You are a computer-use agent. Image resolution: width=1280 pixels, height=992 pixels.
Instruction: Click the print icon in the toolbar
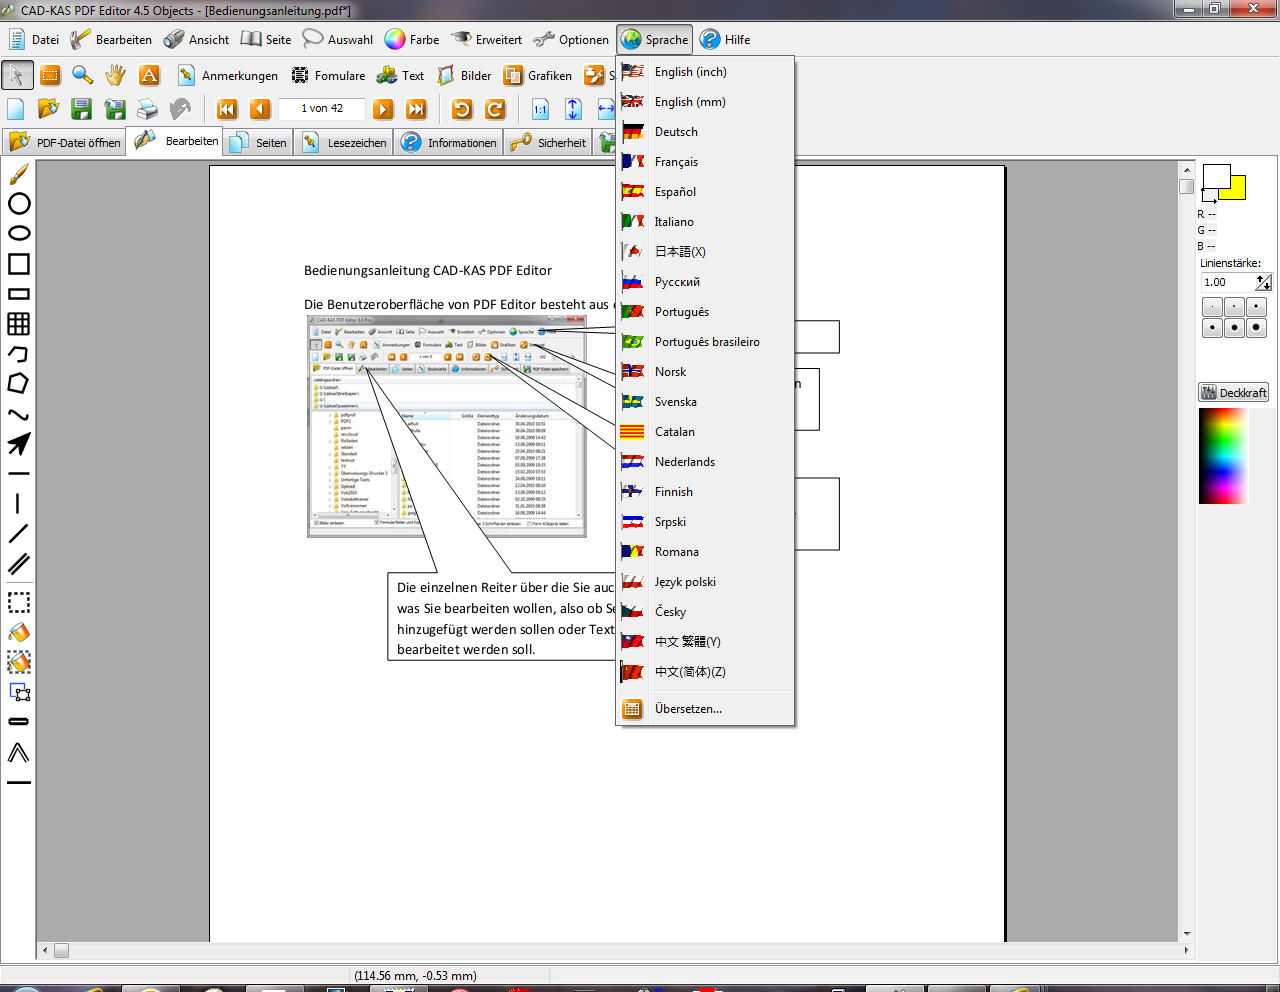pyautogui.click(x=148, y=109)
